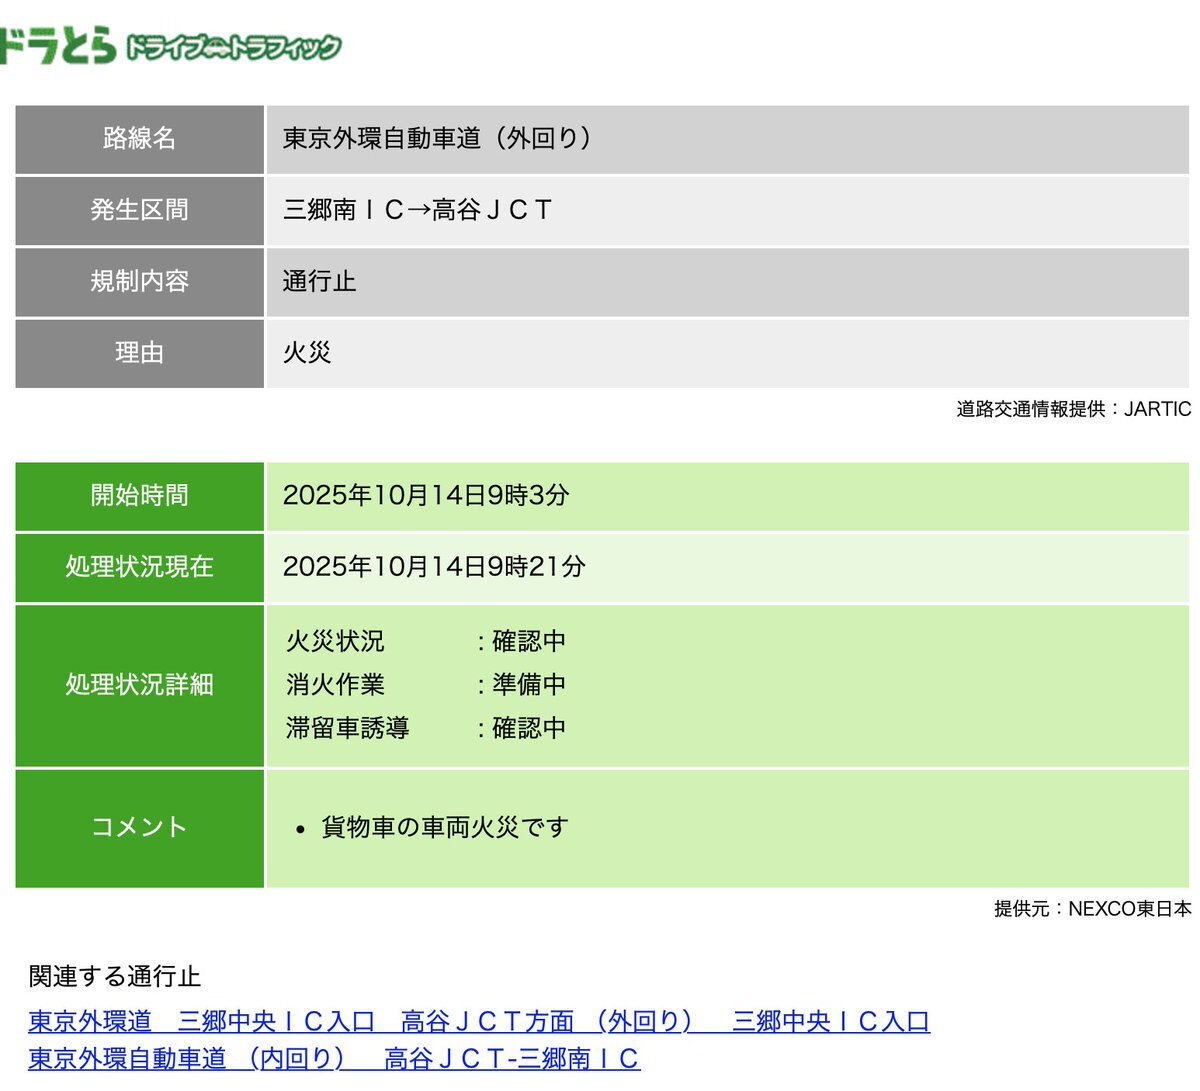Select the 発生区間 header cell
1200x1091 pixels.
140,210
